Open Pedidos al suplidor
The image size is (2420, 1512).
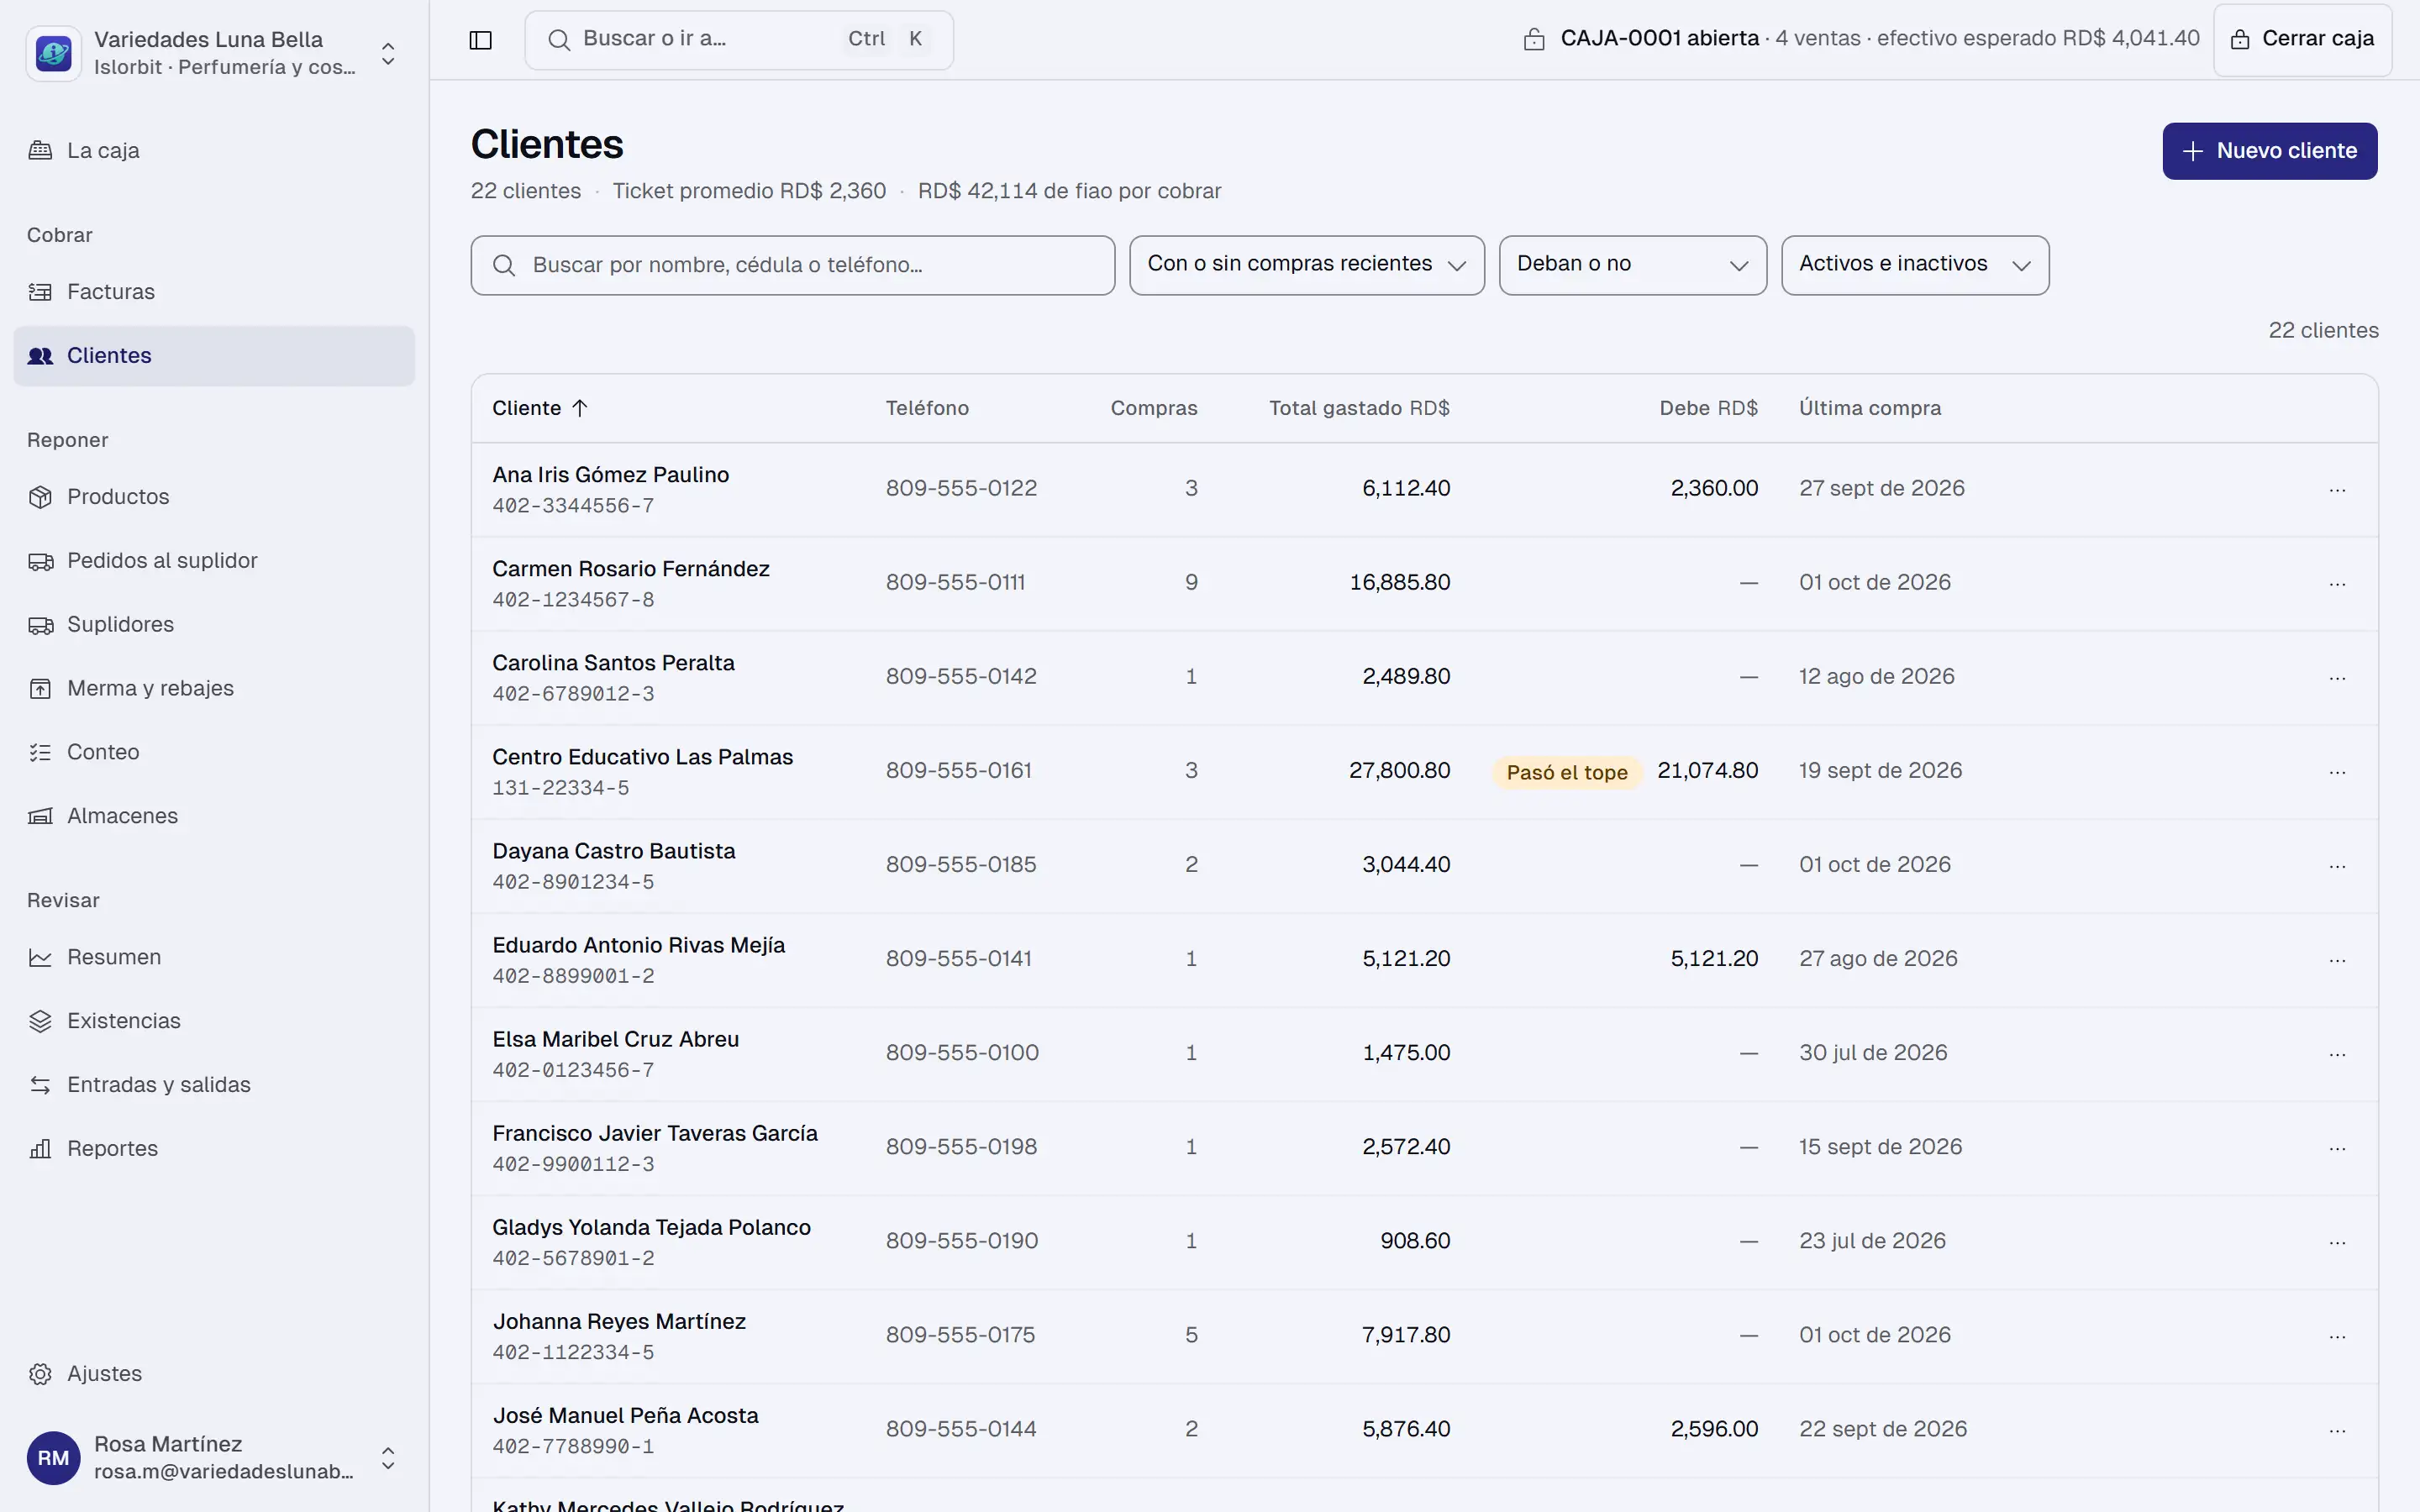214,561
